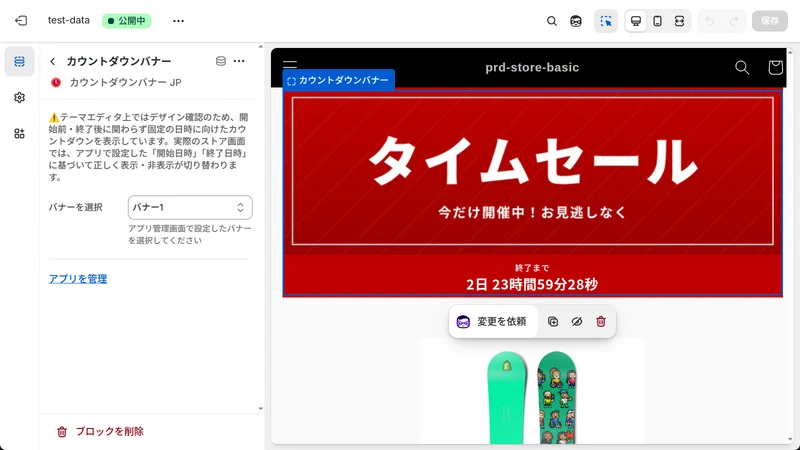Click the 今だけ開催中！お見逃しなく subtitle

coord(532,212)
